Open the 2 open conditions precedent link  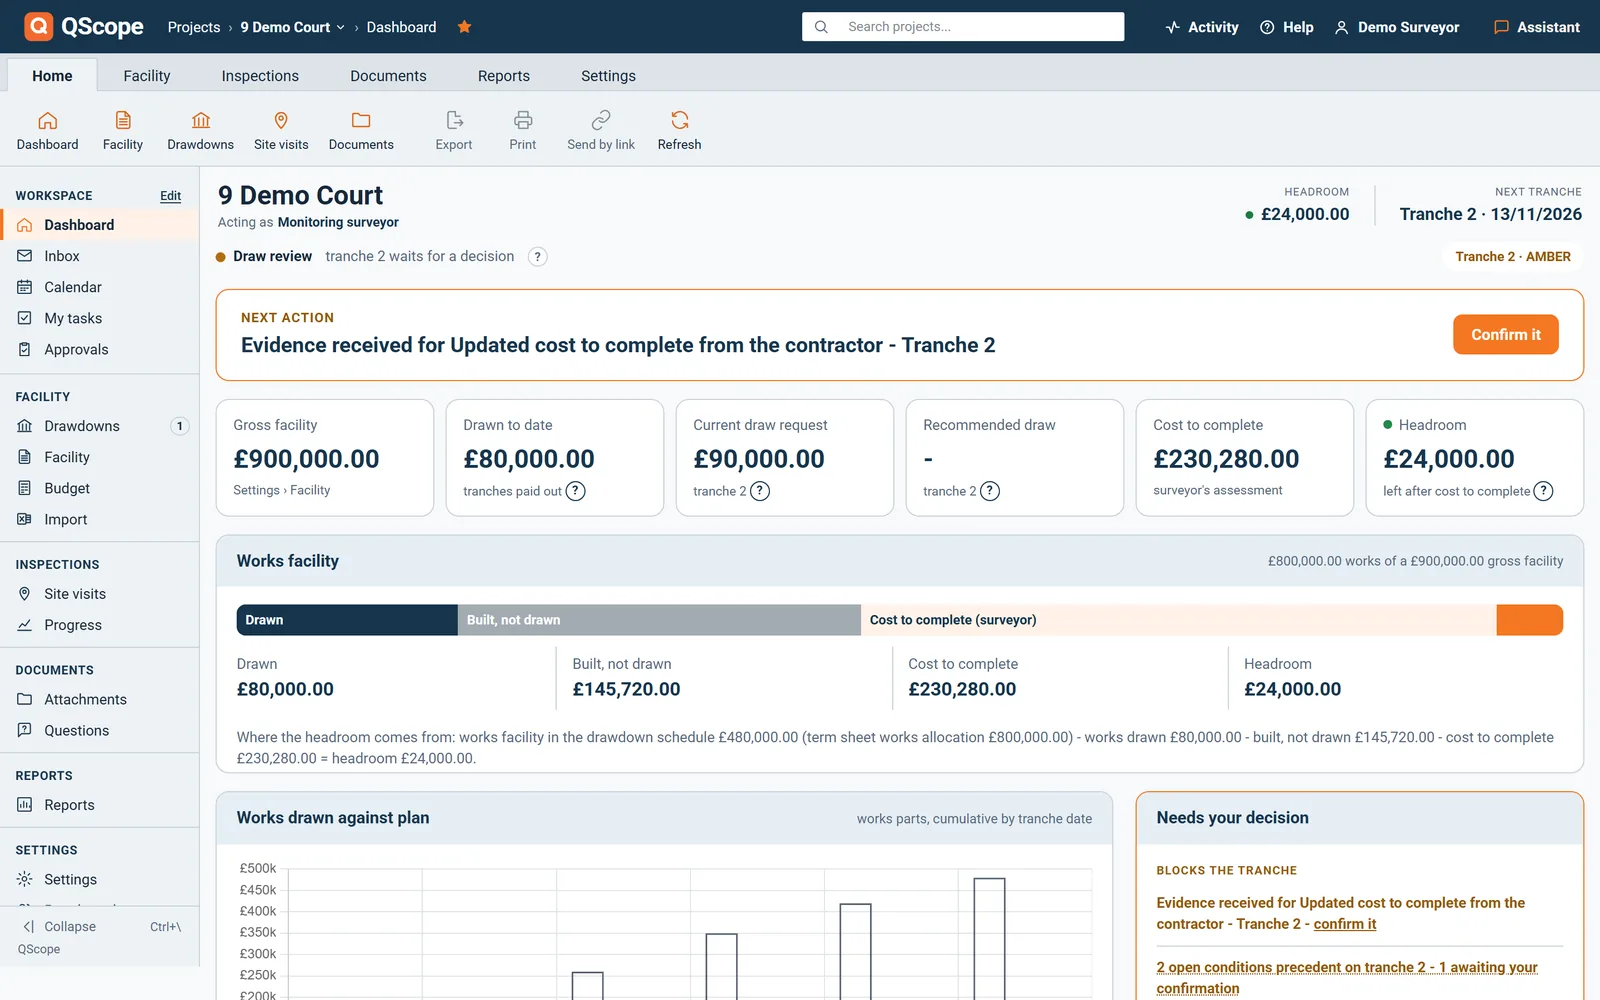(1347, 978)
